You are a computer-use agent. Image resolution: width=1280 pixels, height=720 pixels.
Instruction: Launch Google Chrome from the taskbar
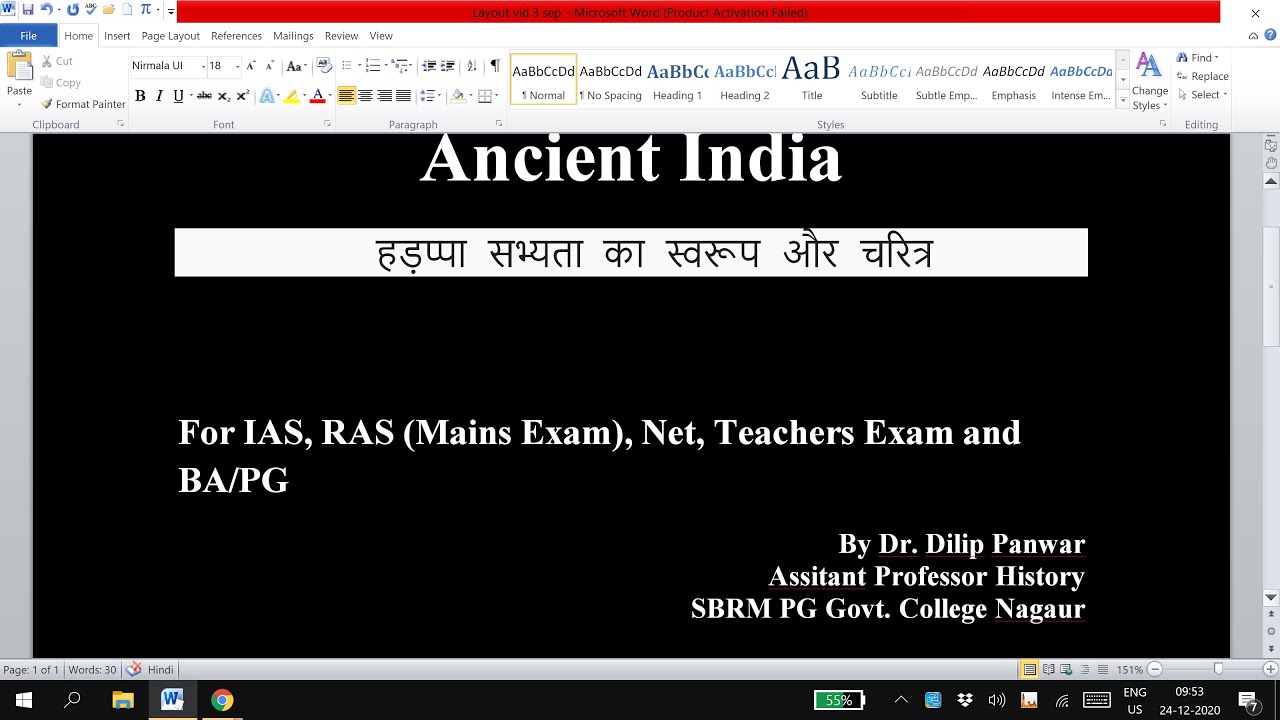[222, 700]
